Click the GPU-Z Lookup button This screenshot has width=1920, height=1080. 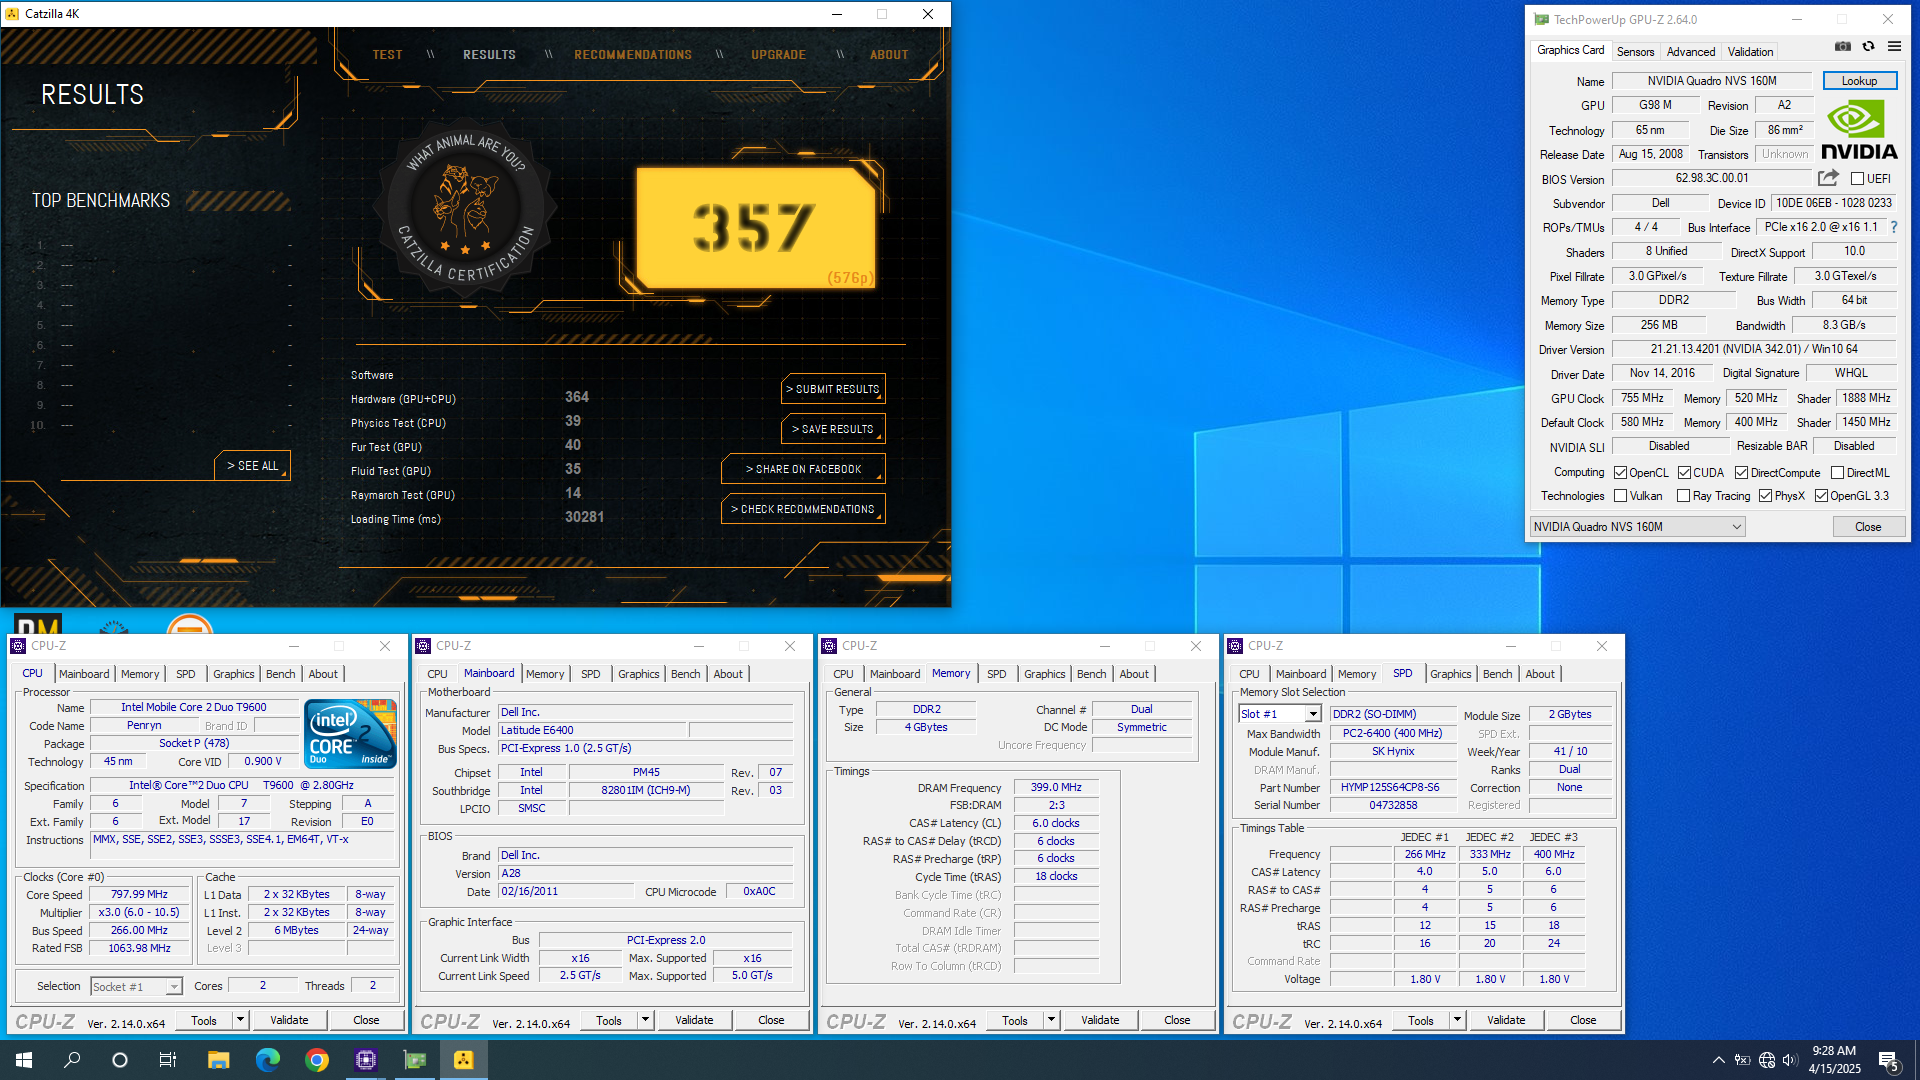pyautogui.click(x=1859, y=81)
